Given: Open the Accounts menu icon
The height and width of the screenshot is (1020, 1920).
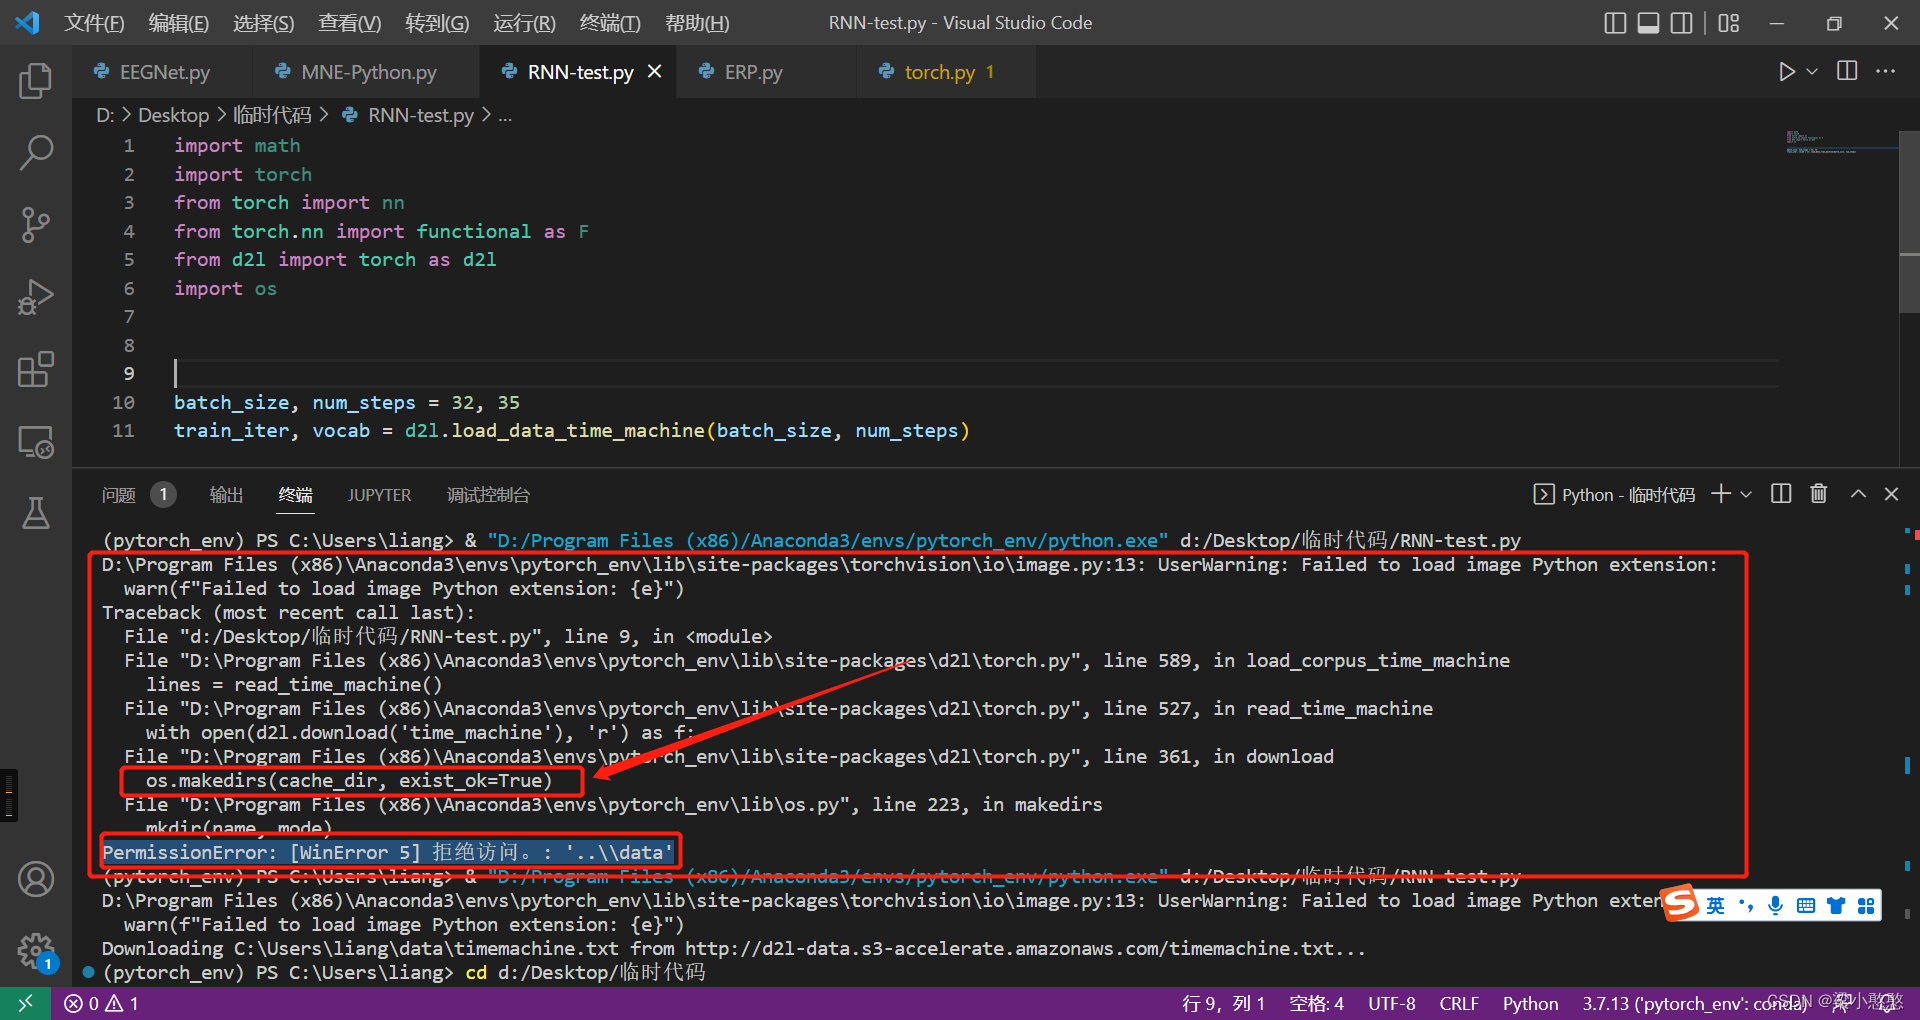Looking at the screenshot, I should [36, 879].
